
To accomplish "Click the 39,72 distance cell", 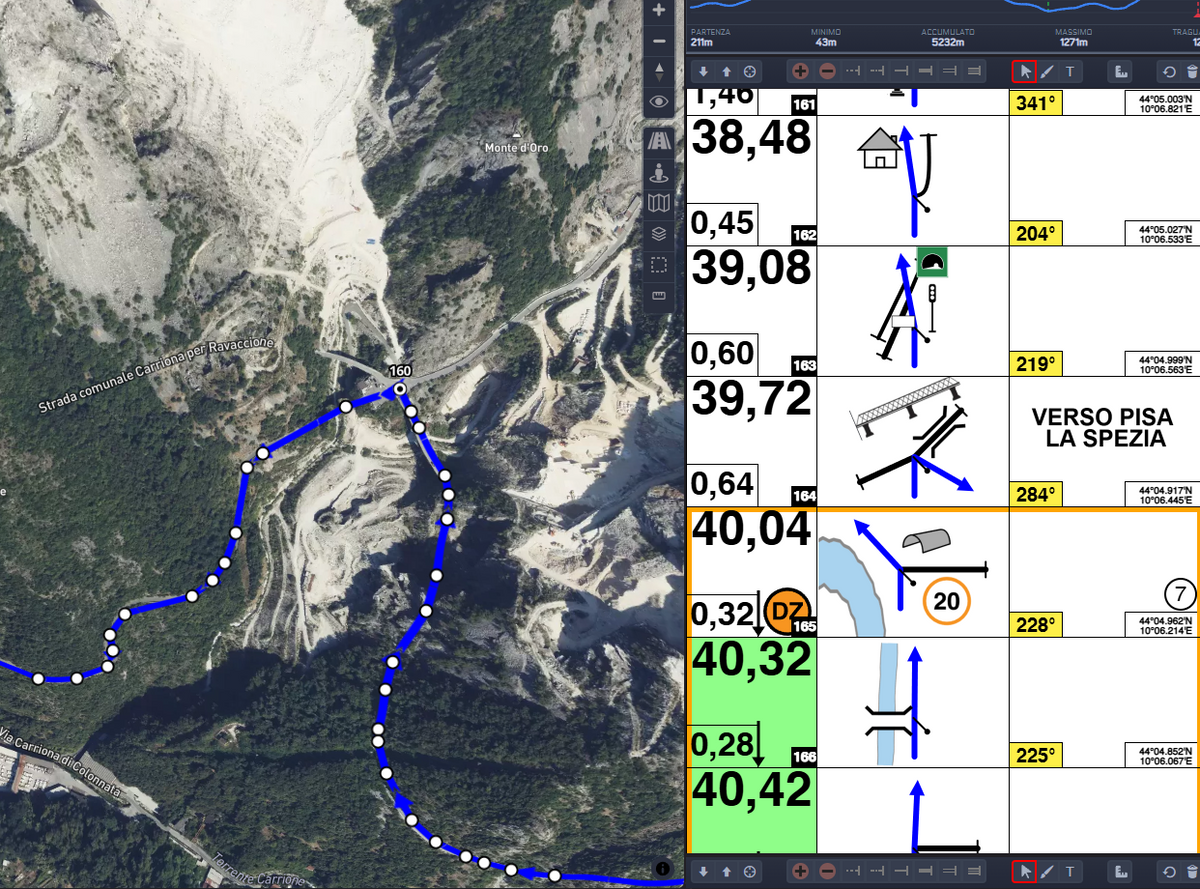I will point(753,441).
